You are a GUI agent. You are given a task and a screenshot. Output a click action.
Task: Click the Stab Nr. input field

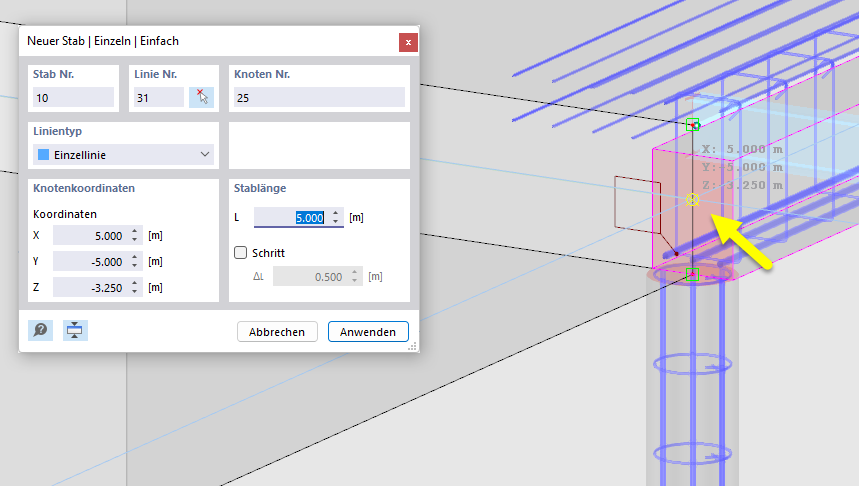(73, 98)
